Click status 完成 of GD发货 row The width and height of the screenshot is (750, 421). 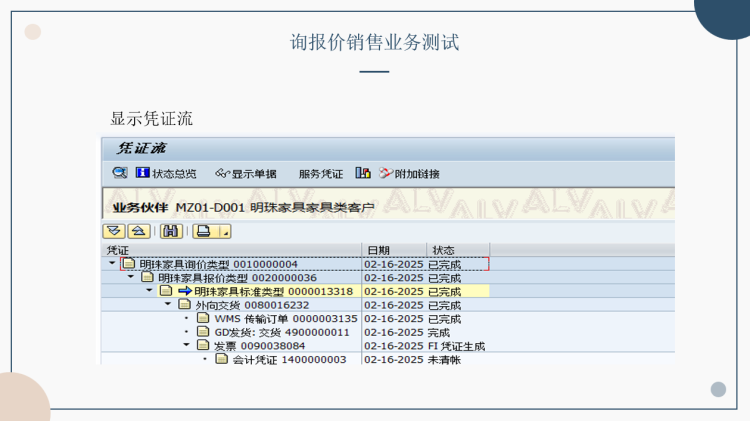[x=439, y=332]
